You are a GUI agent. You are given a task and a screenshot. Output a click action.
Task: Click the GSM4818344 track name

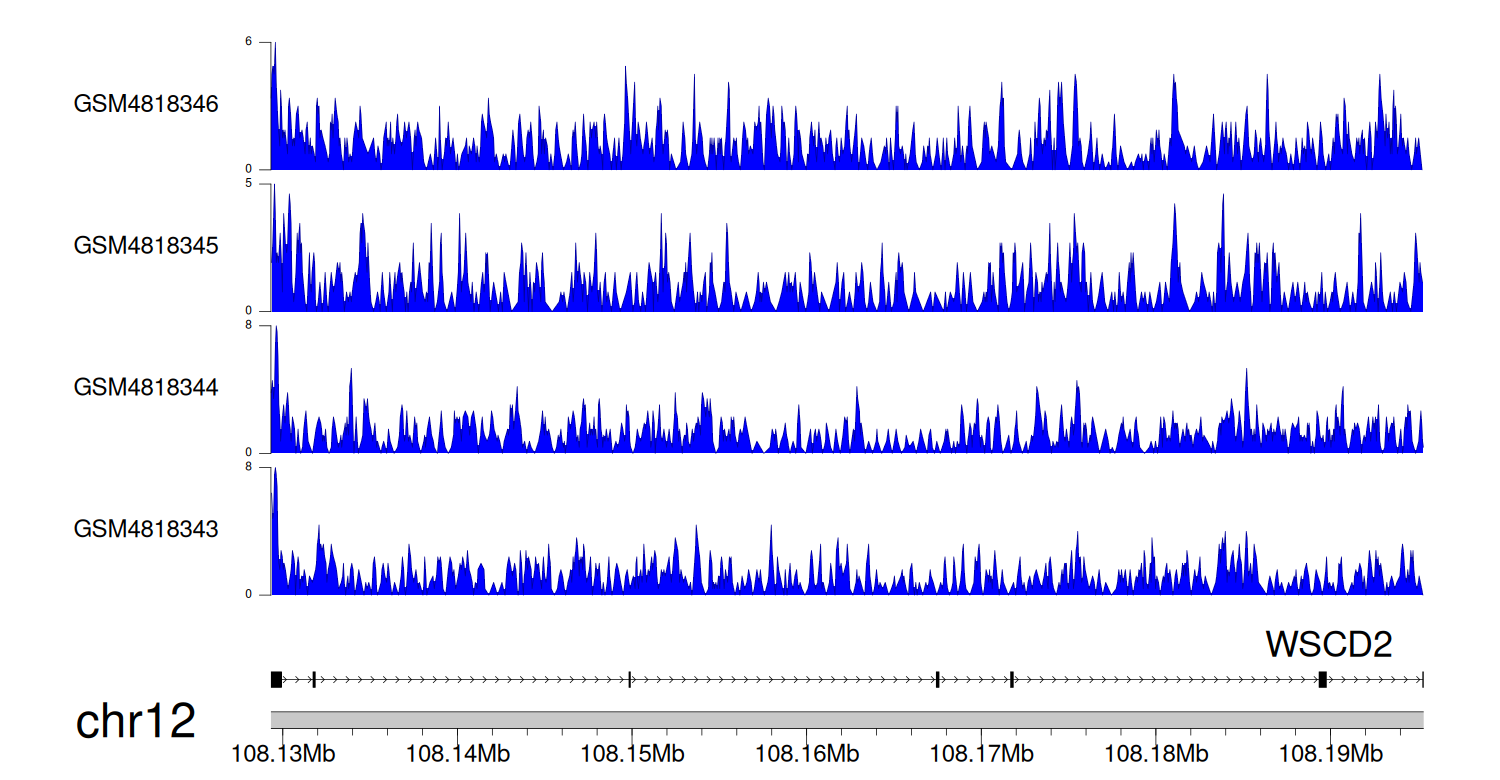pos(146,387)
